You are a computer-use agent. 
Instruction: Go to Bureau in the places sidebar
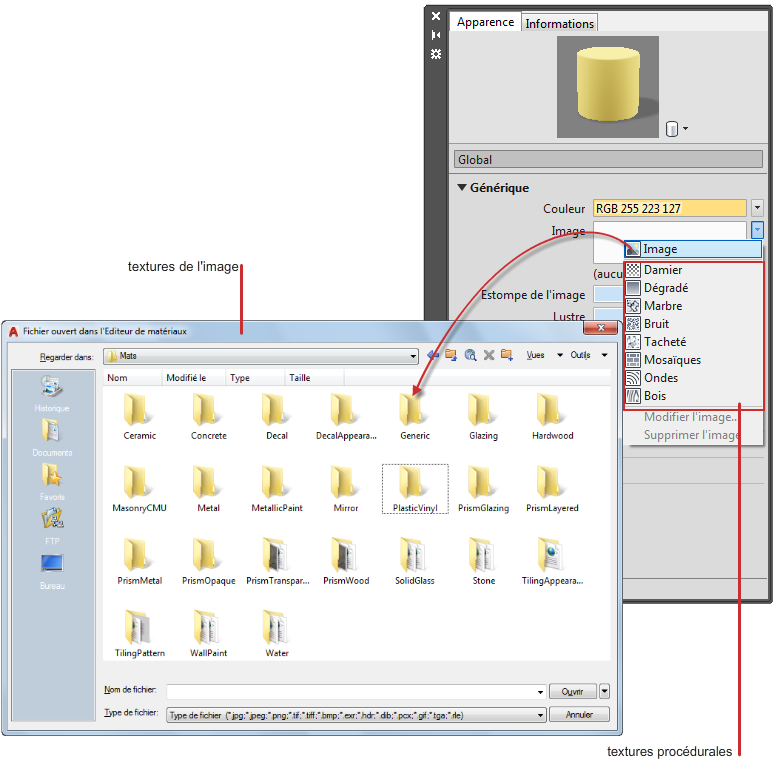coord(52,571)
